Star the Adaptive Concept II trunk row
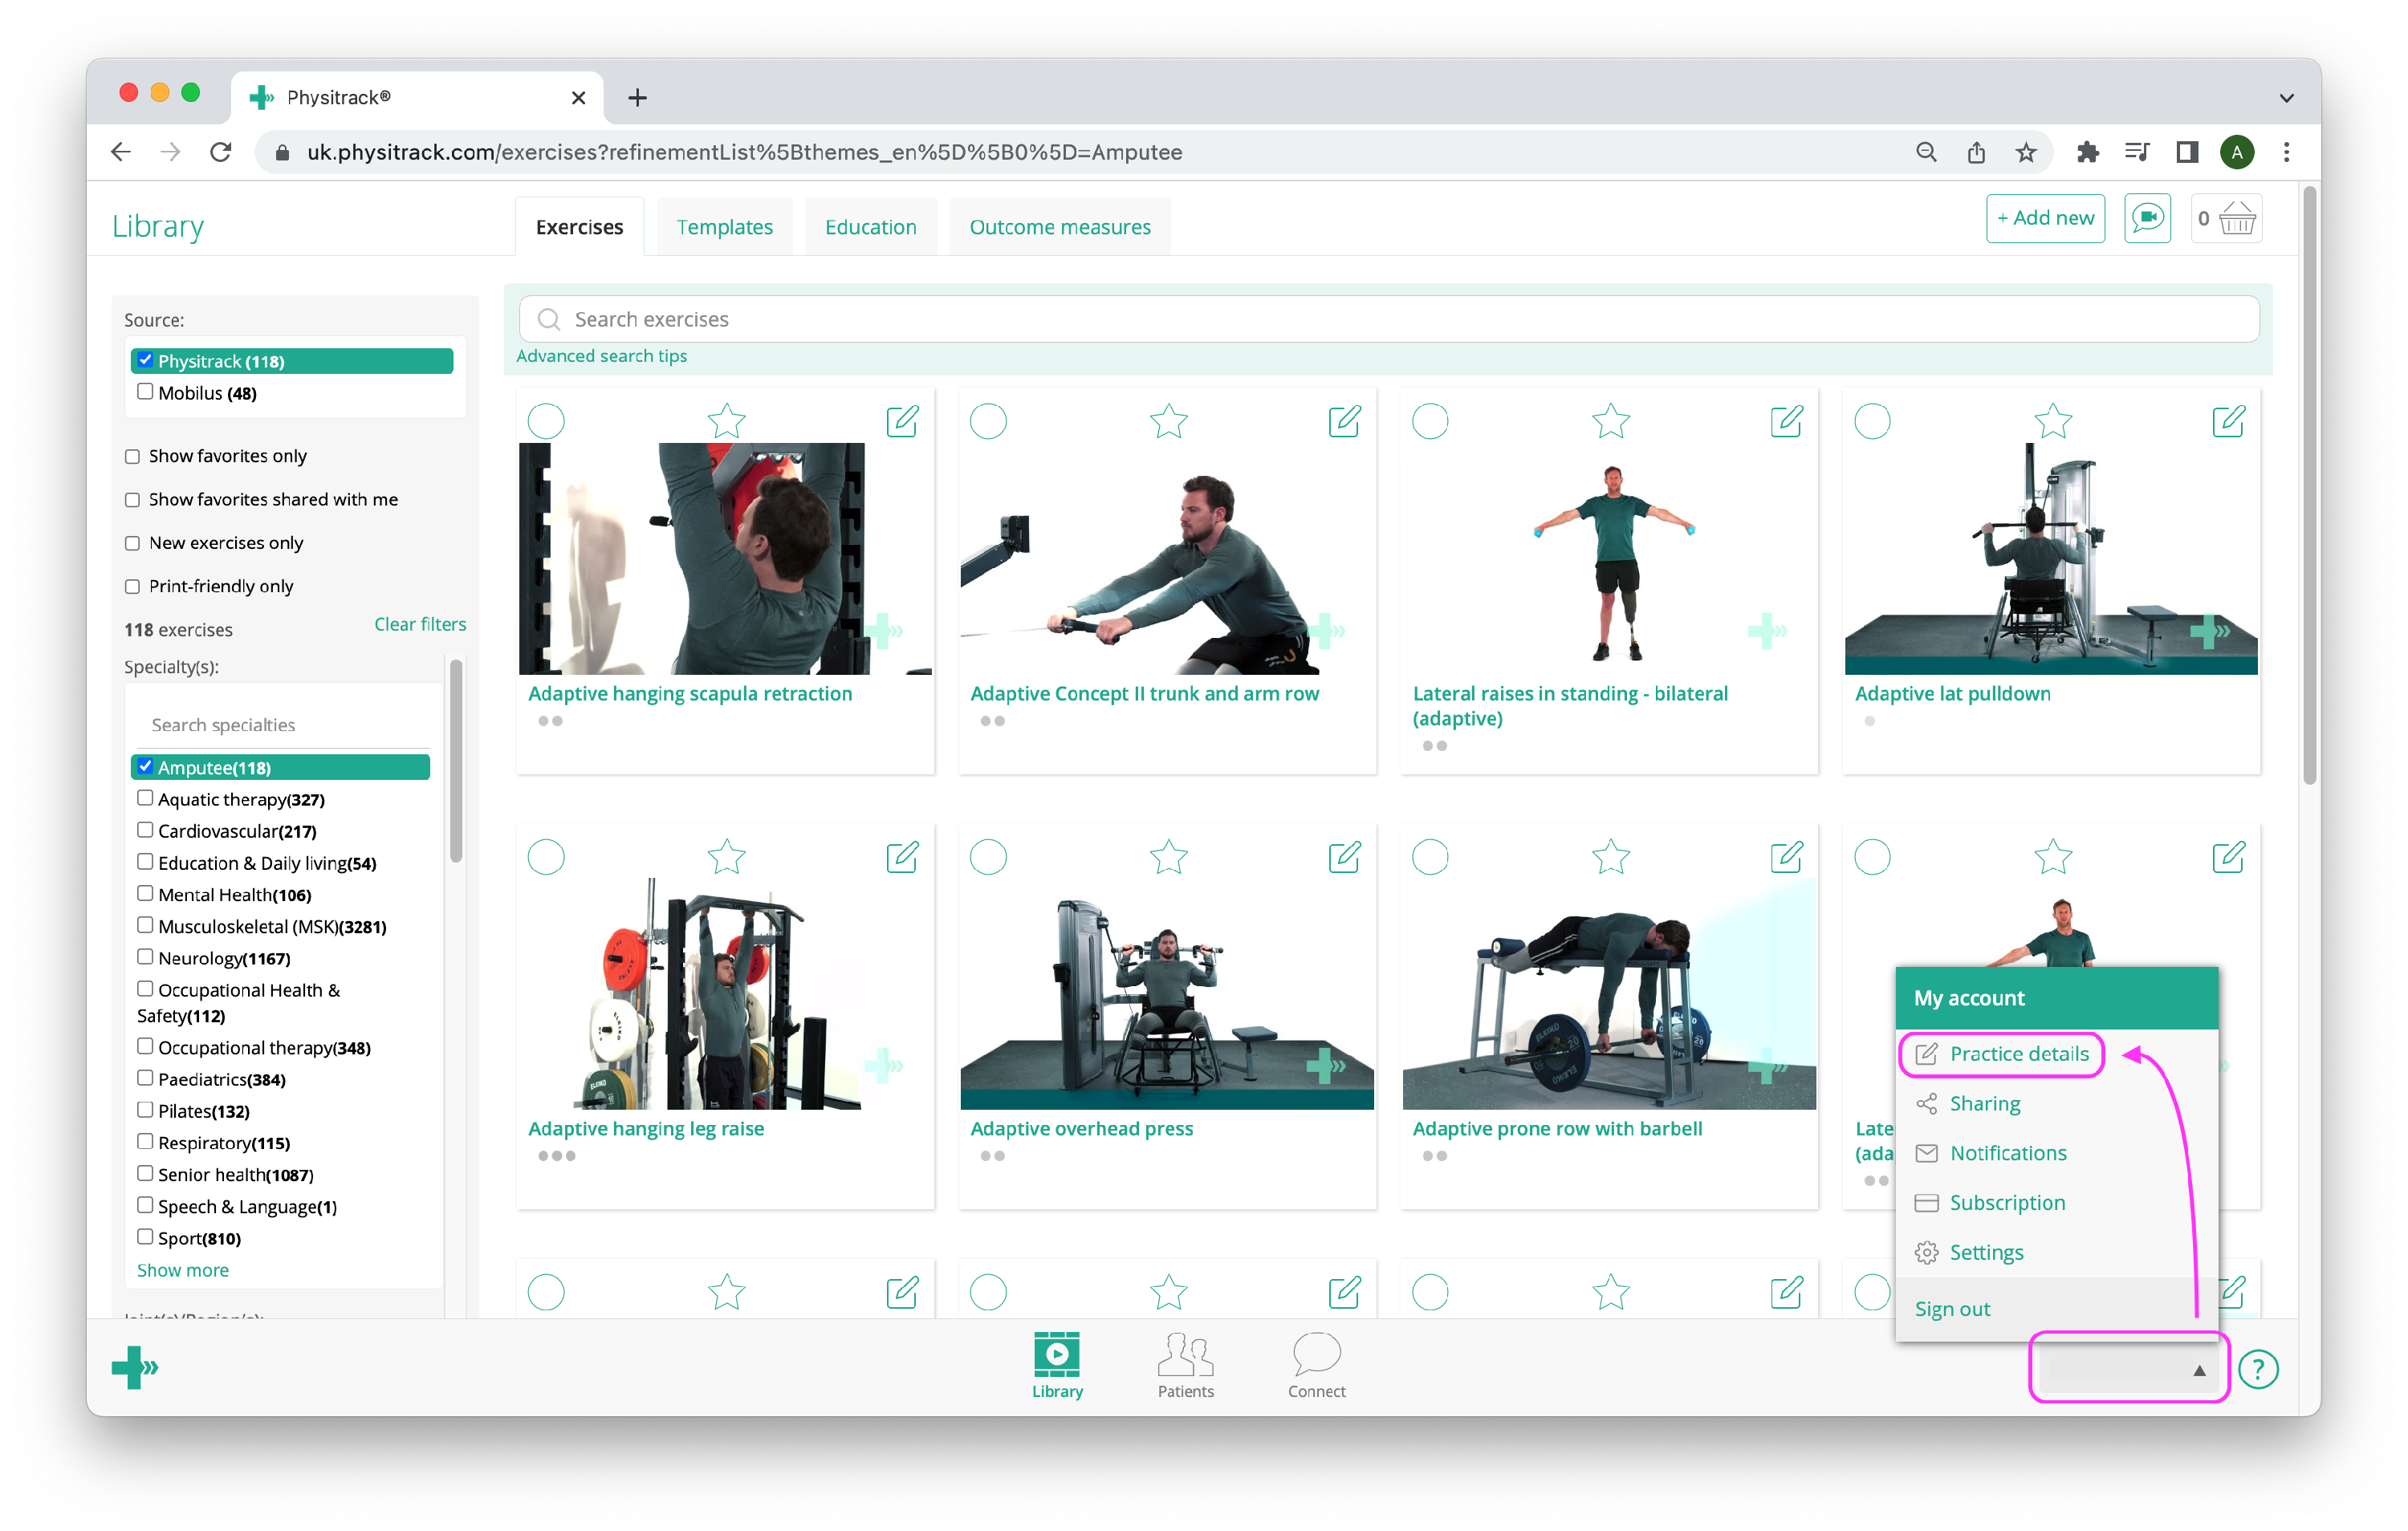 coord(1168,421)
